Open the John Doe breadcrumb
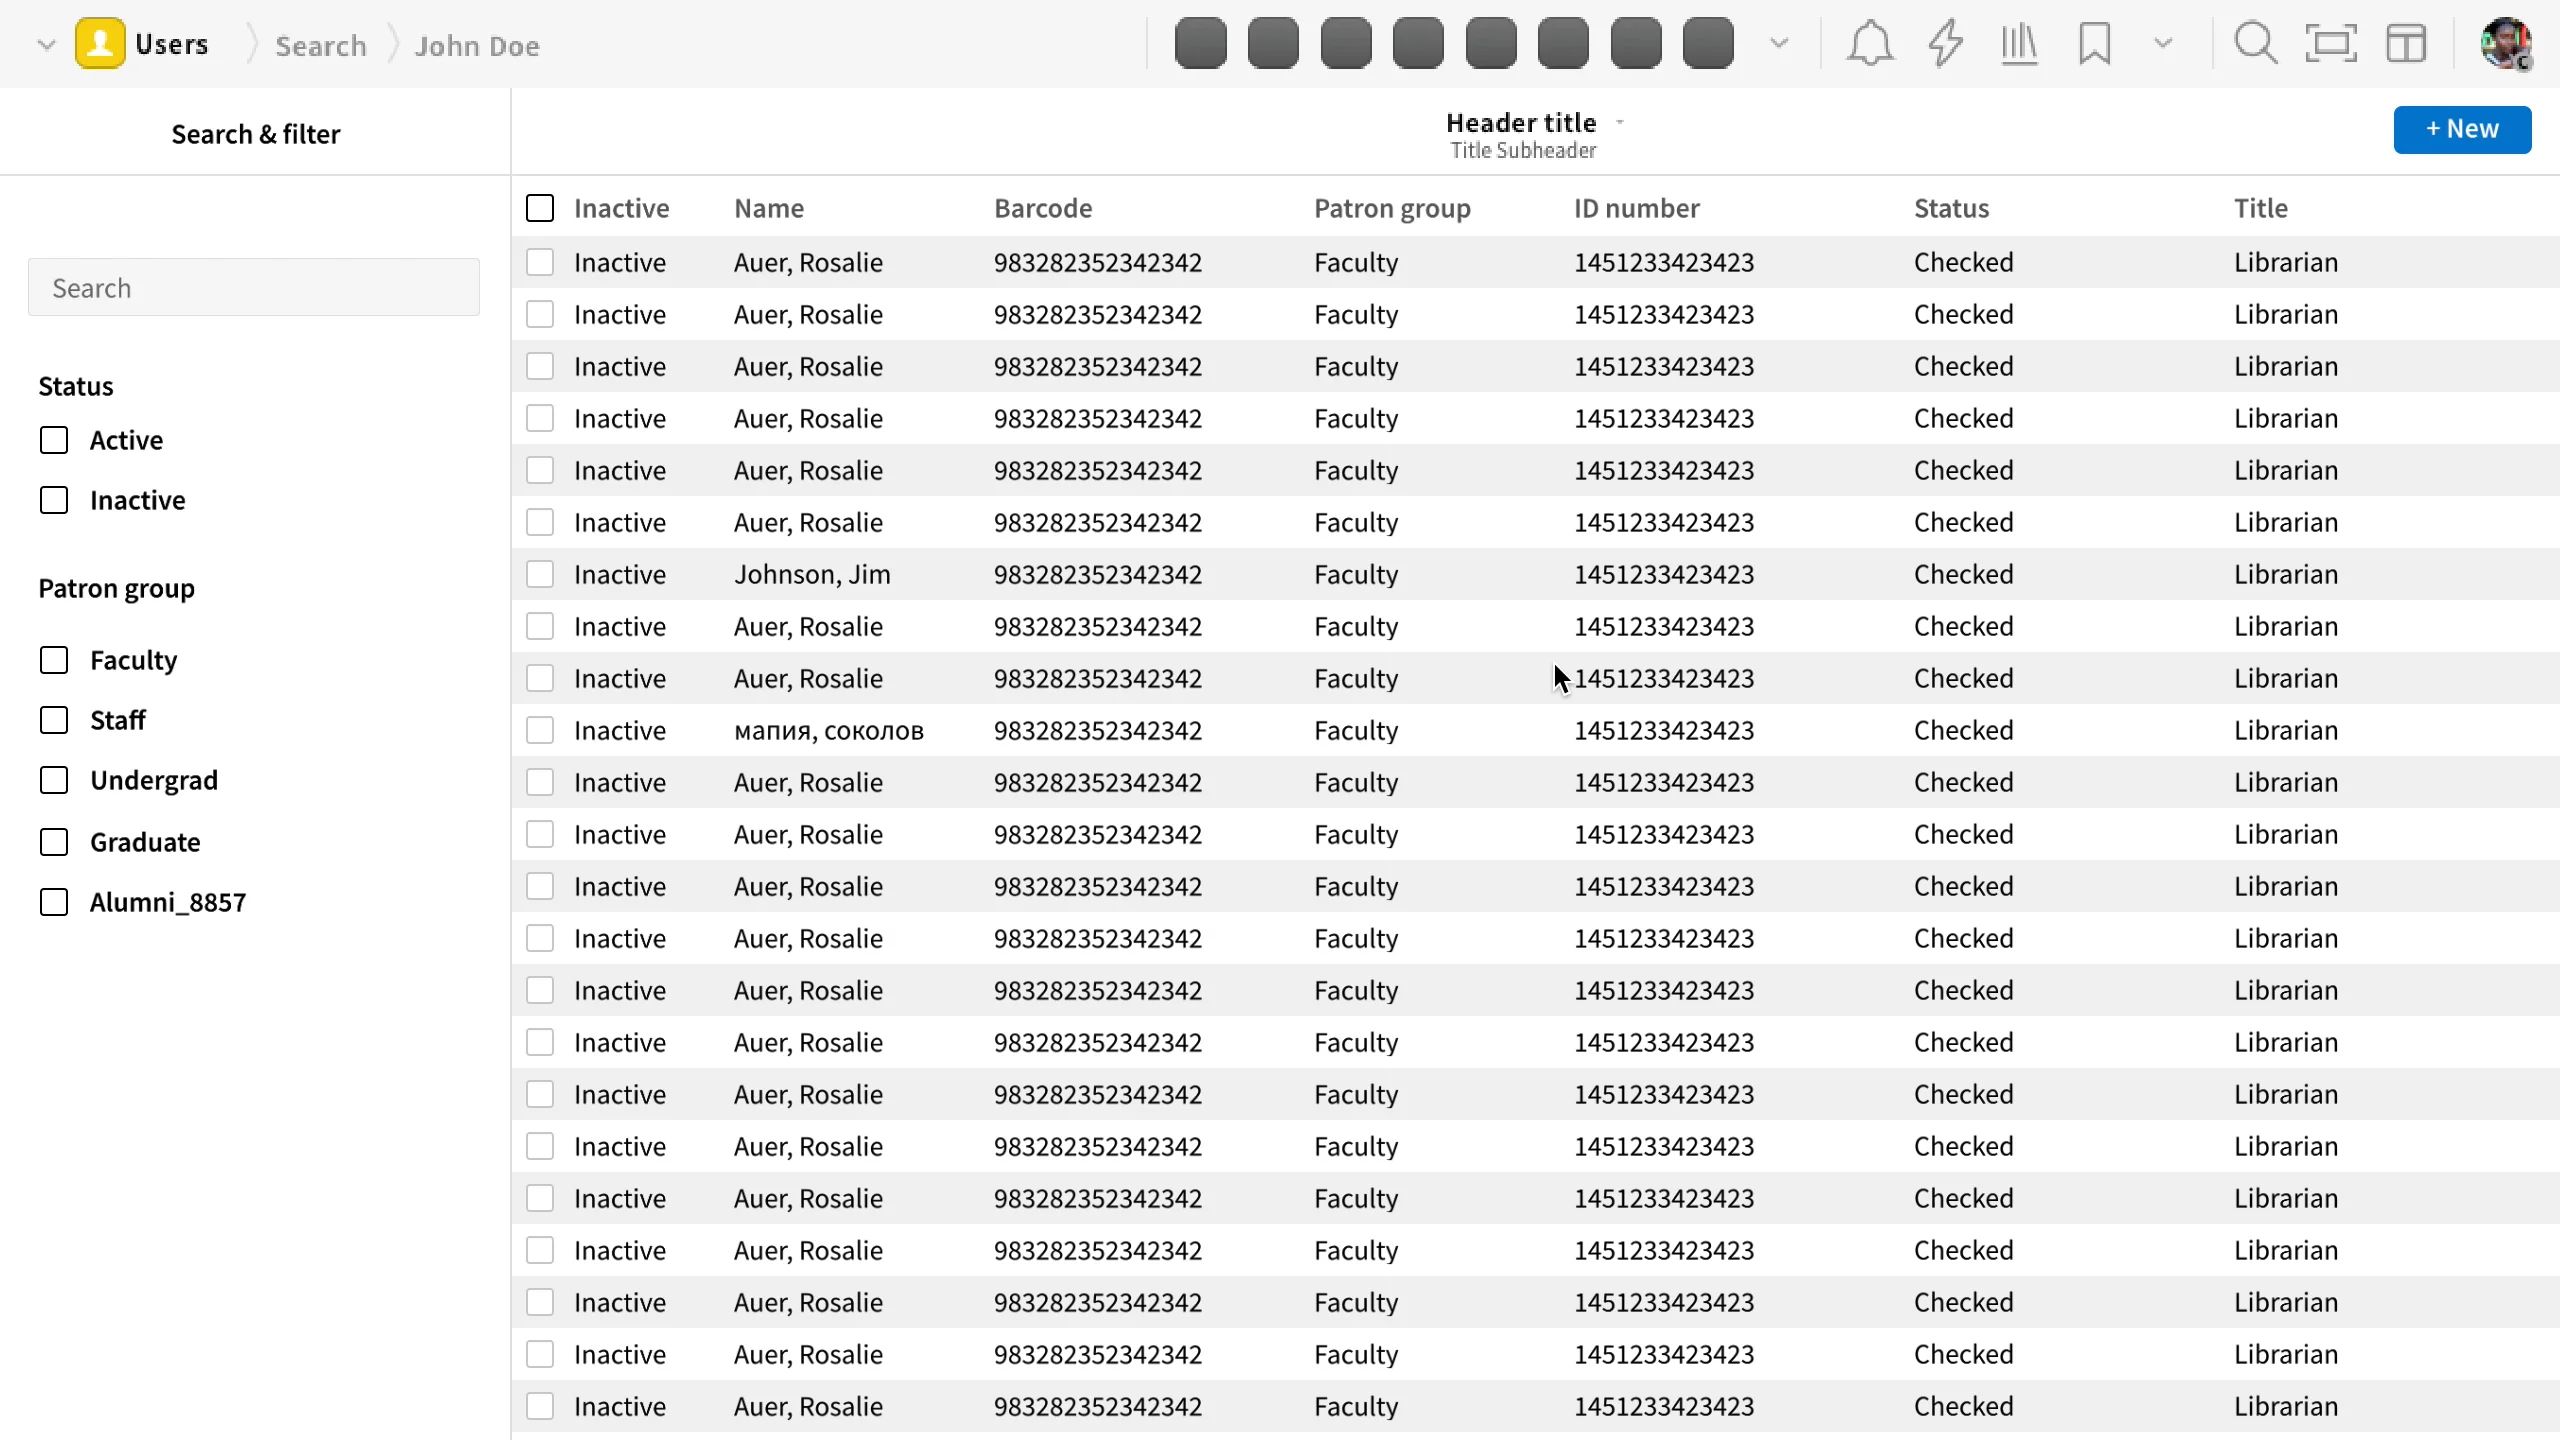This screenshot has width=2560, height=1440. point(477,46)
